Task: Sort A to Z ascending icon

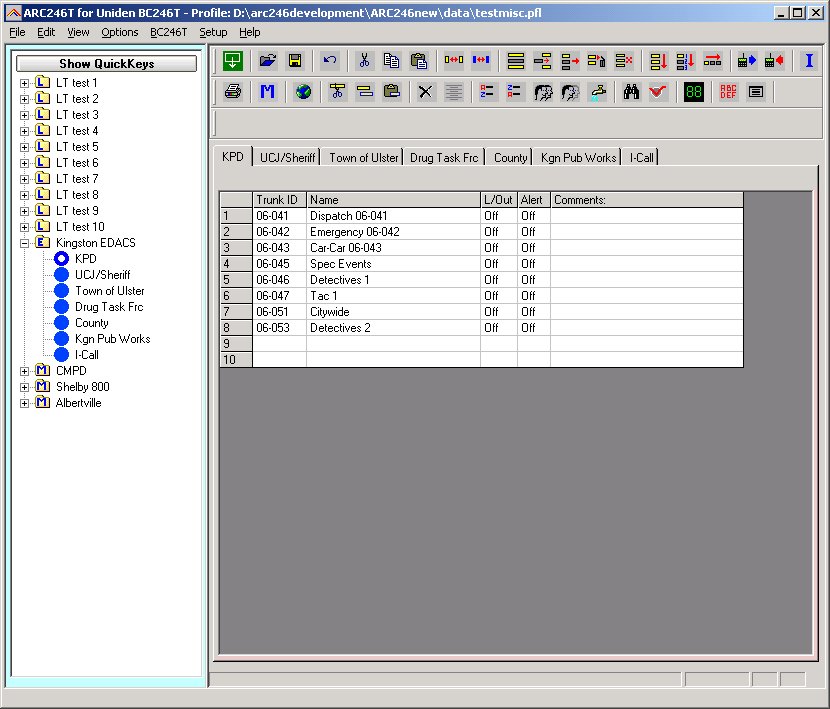Action: click(x=486, y=92)
